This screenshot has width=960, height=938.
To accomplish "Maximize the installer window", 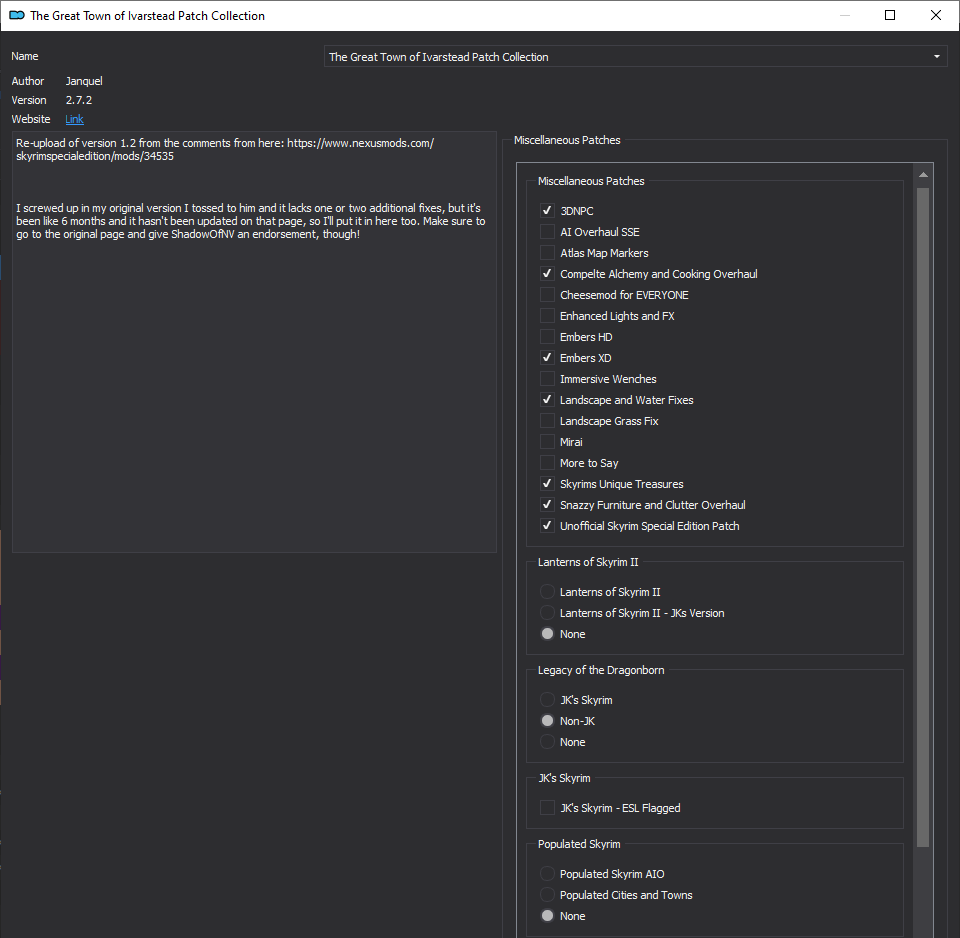I will click(890, 15).
